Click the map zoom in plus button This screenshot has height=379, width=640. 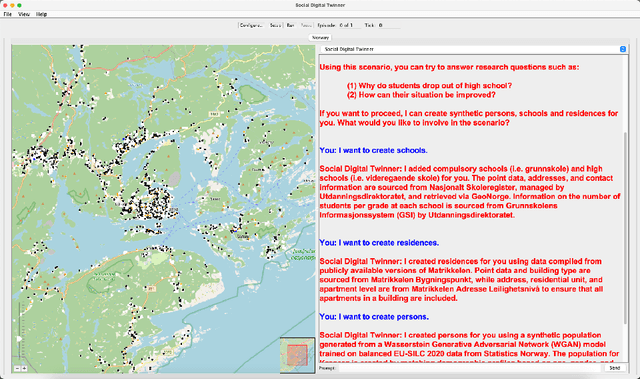24,368
